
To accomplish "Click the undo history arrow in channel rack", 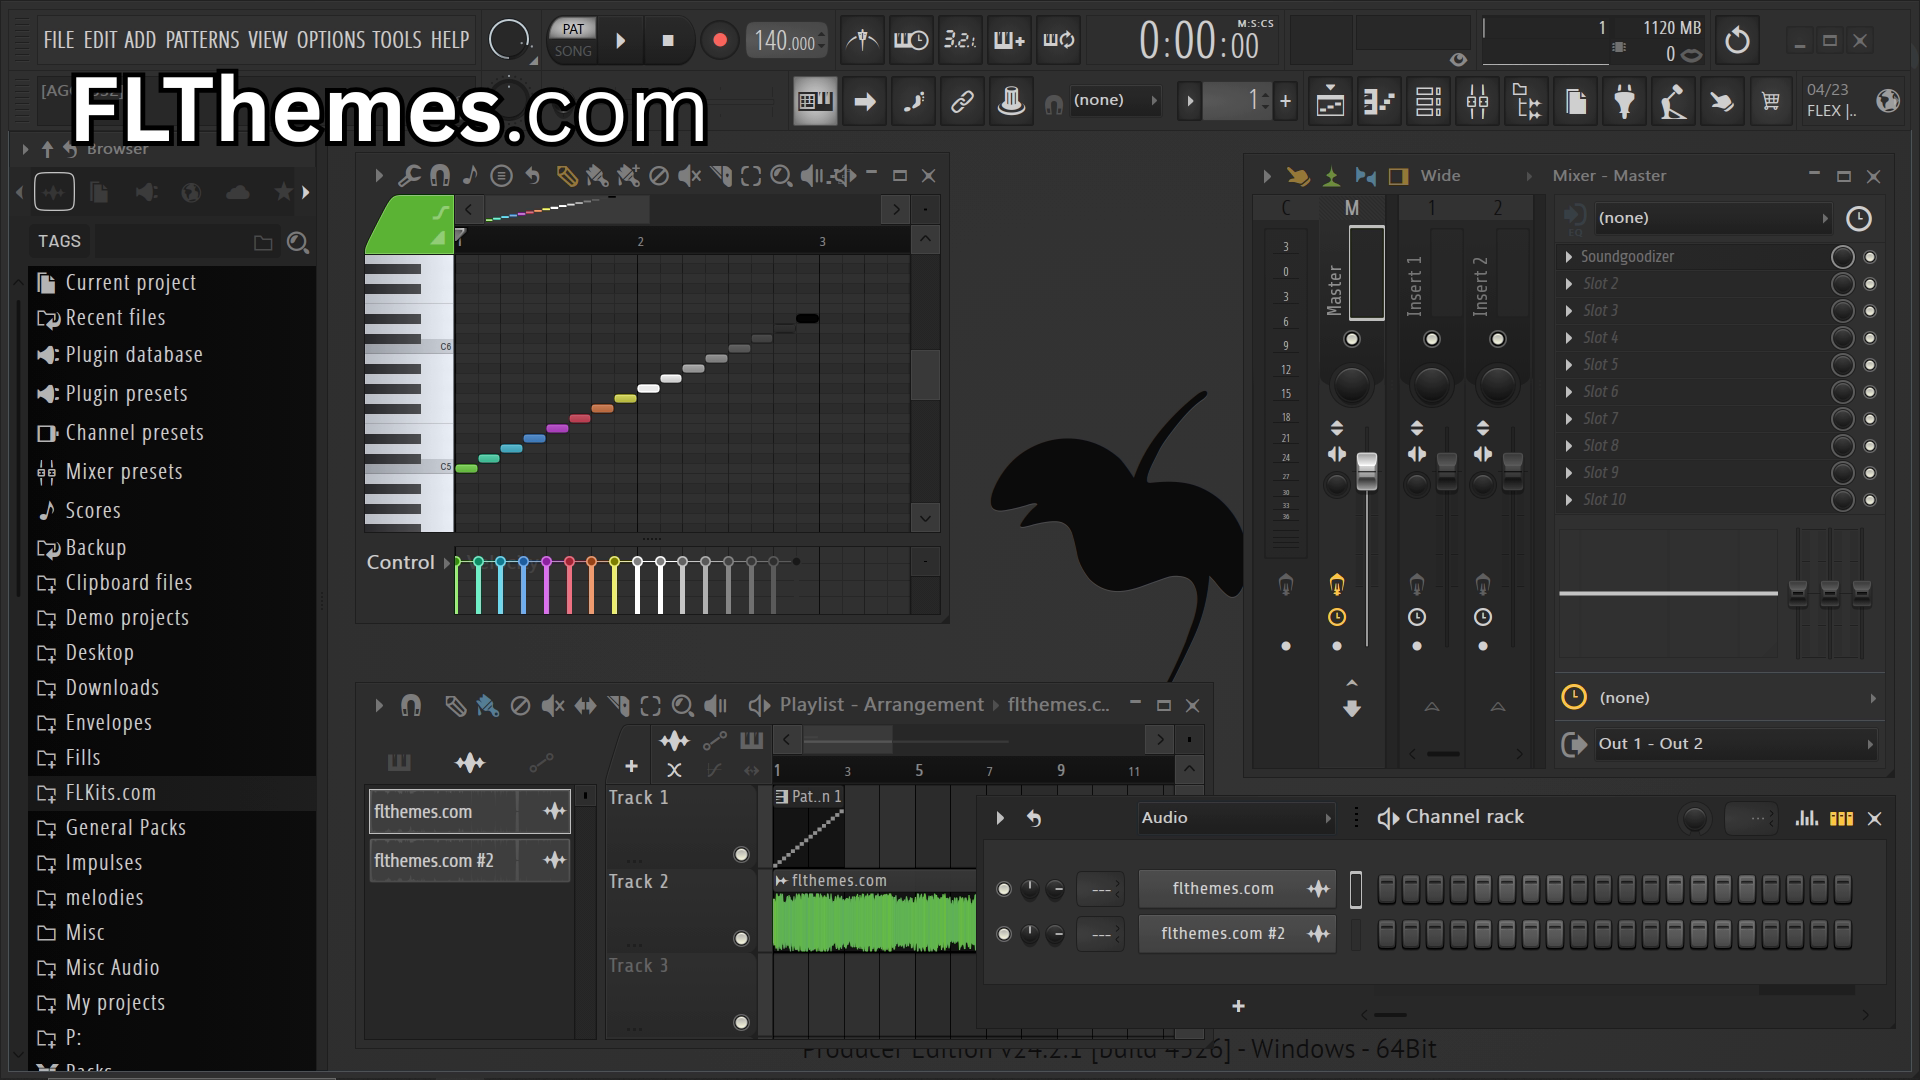I will coord(1034,818).
